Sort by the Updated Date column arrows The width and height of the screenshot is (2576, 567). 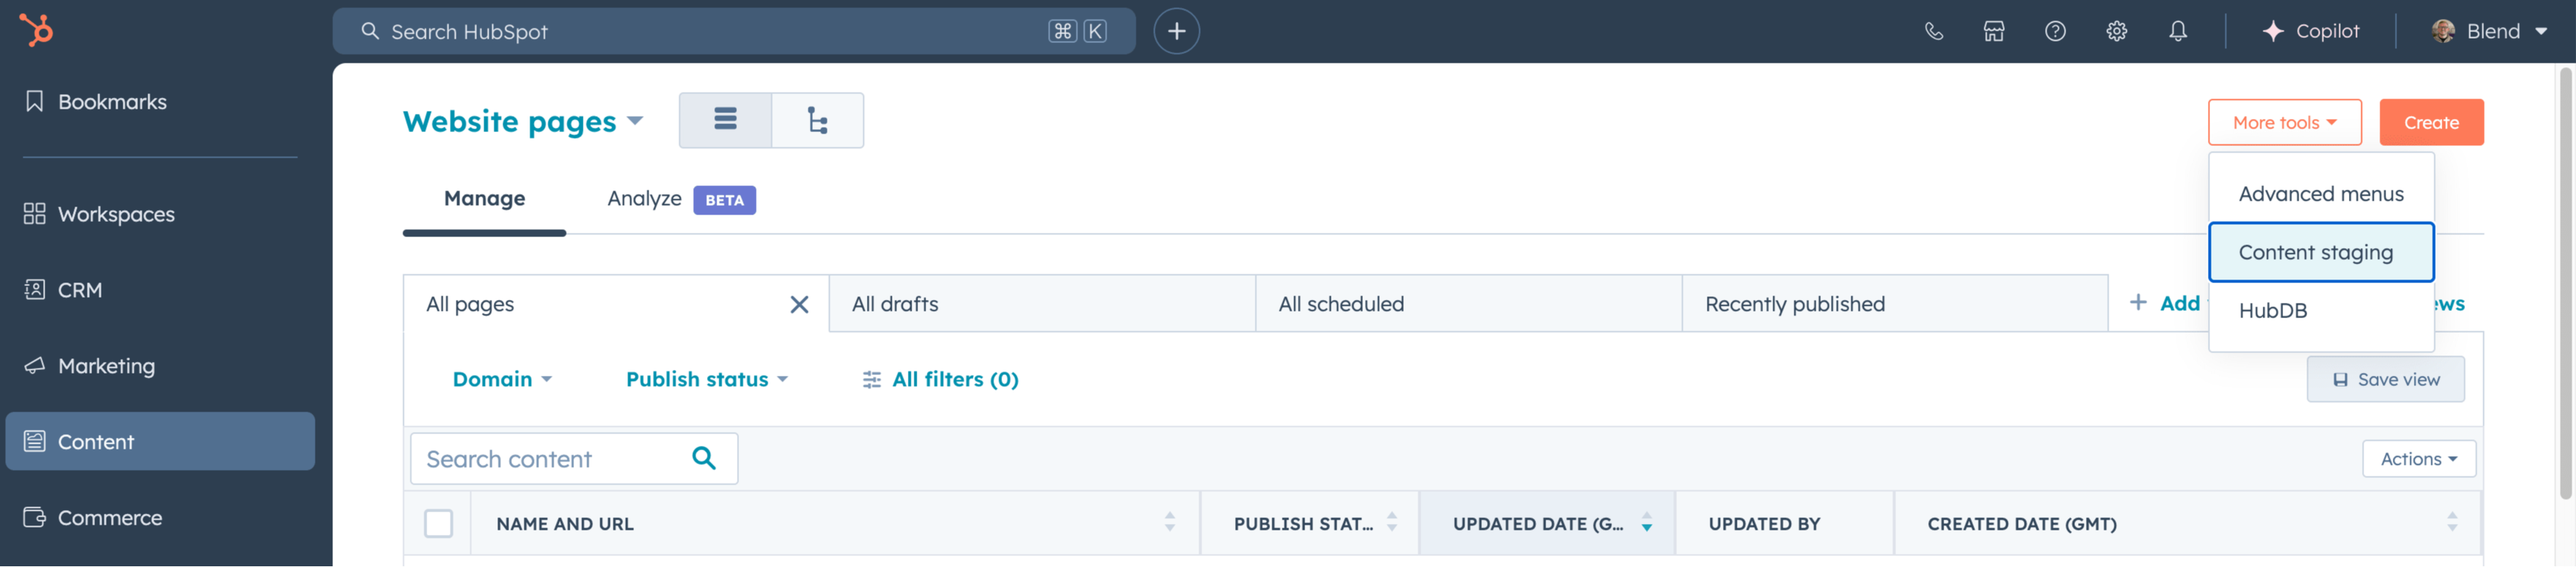click(1645, 523)
